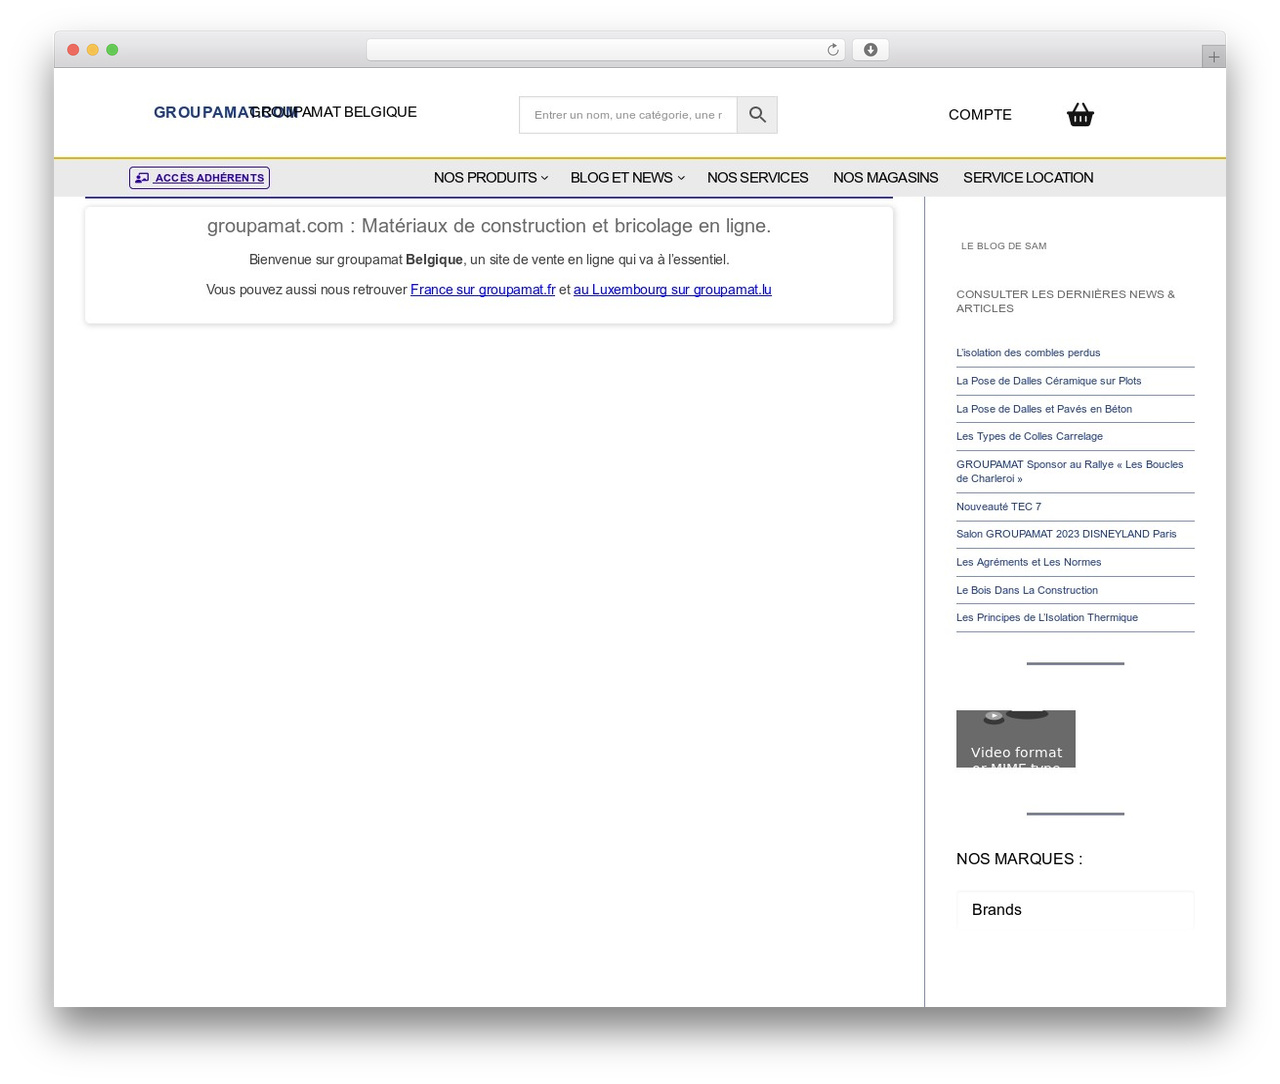Follow the Luxembourg sur groupamat.lu link

[672, 290]
